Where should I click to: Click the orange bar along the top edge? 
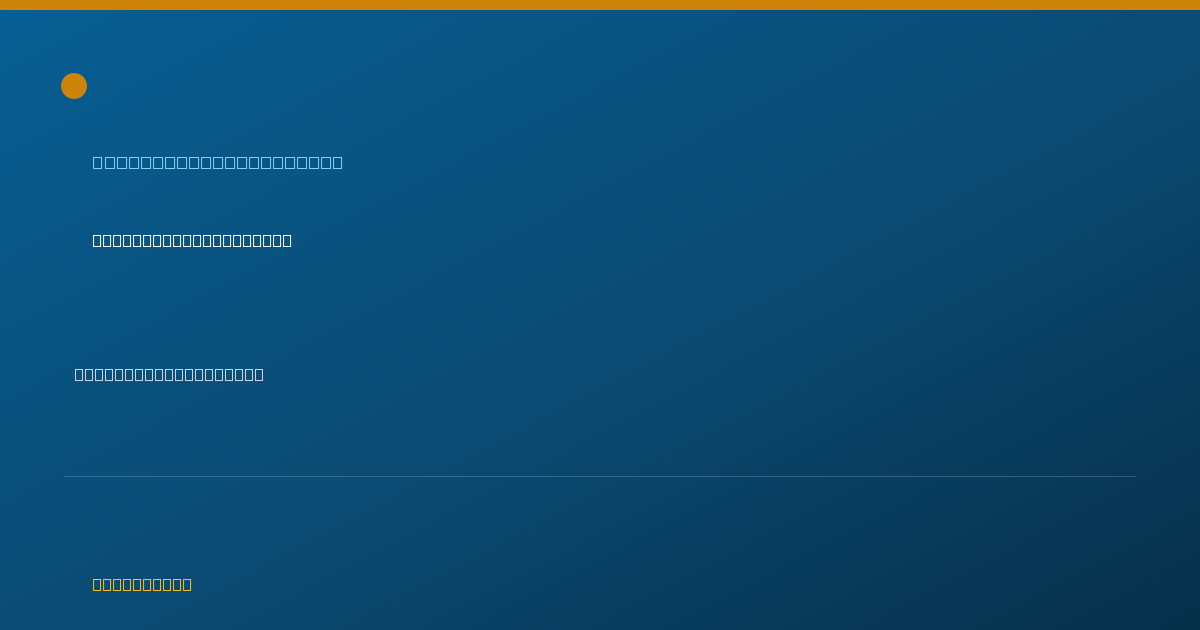click(600, 5)
